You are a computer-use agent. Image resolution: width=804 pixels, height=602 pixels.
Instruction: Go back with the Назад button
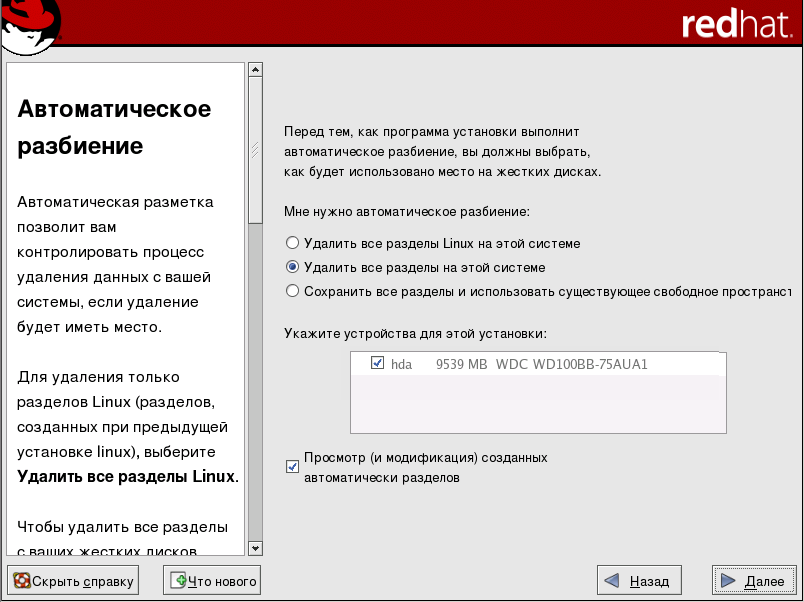click(x=639, y=580)
